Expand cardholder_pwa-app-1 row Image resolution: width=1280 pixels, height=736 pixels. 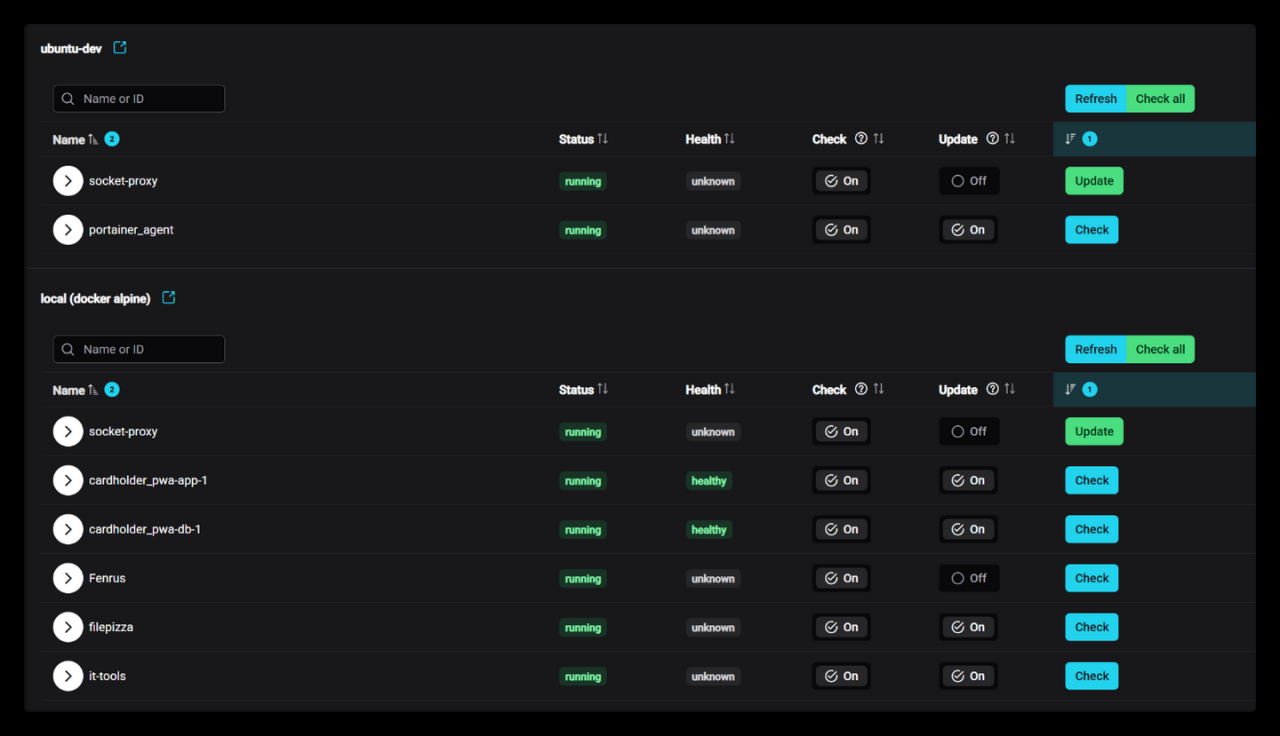click(68, 480)
